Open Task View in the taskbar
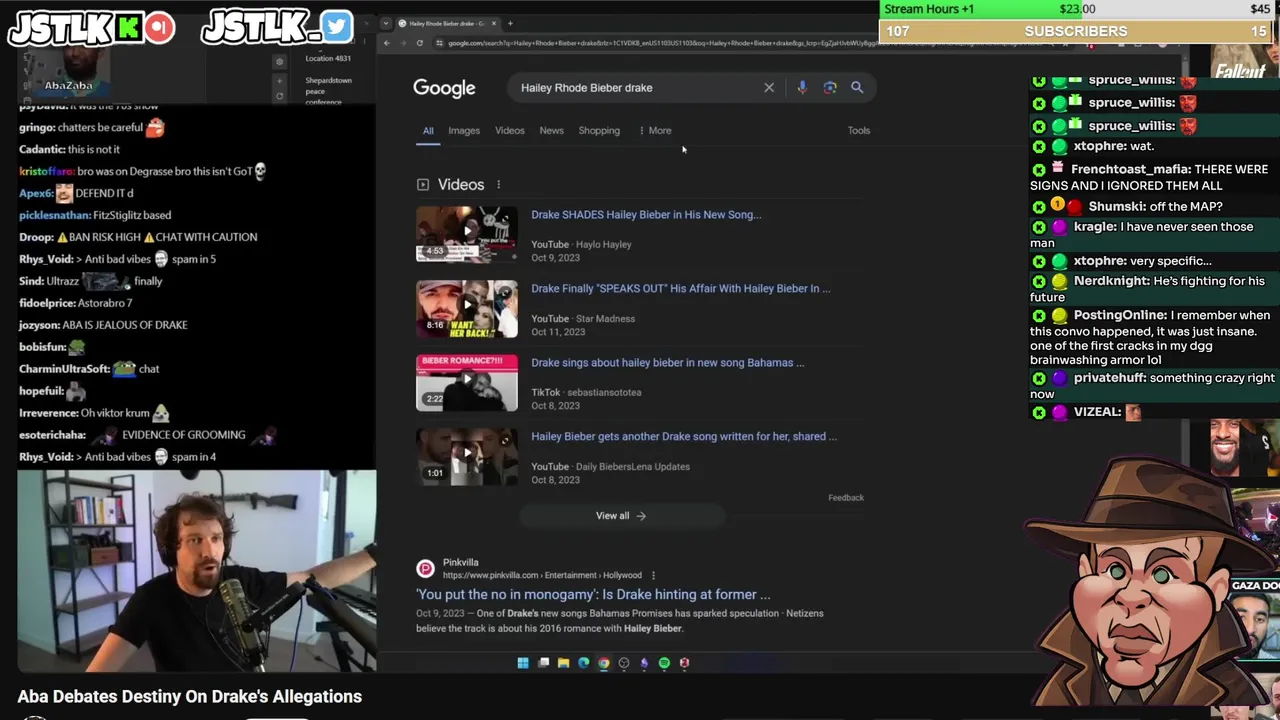Screen dimensions: 1280x720 (x=543, y=663)
